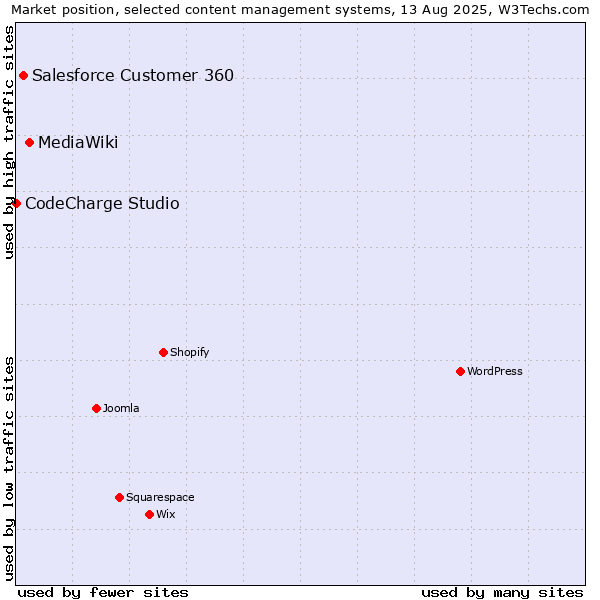The height and width of the screenshot is (600, 600).
Task: Select the WordPress data point
Action: pos(460,371)
